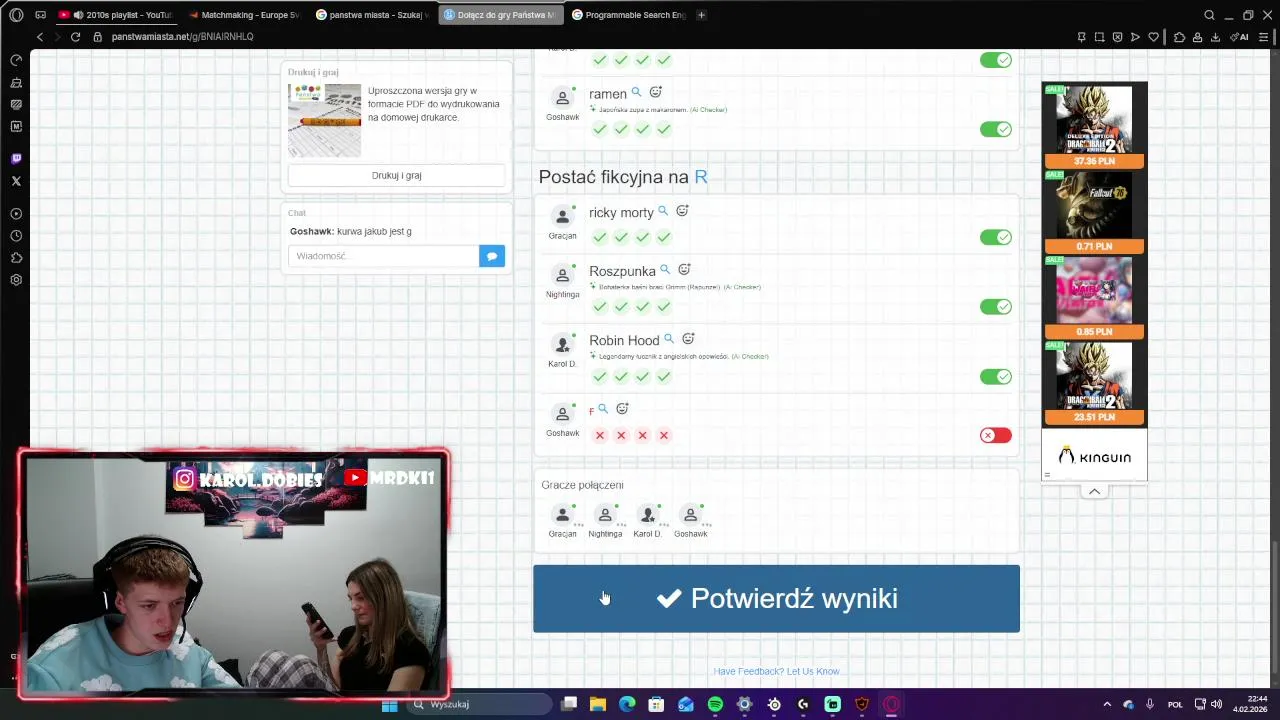1280x720 pixels.
Task: Add emoji reaction to Robin Hood
Action: tap(688, 339)
